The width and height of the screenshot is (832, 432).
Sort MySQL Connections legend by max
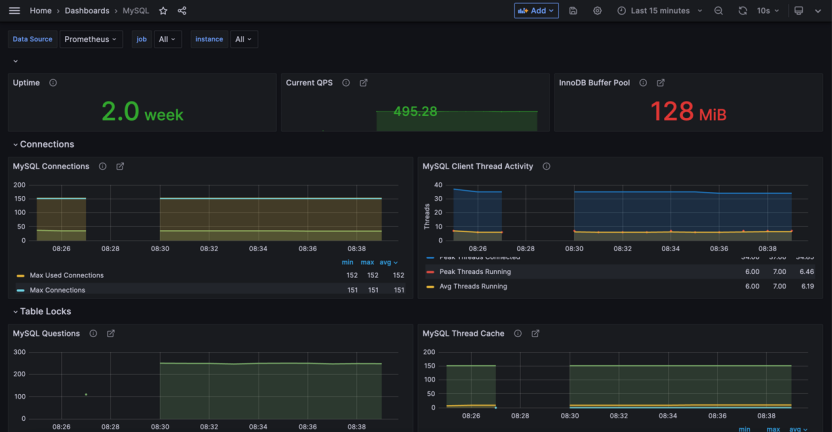(367, 262)
